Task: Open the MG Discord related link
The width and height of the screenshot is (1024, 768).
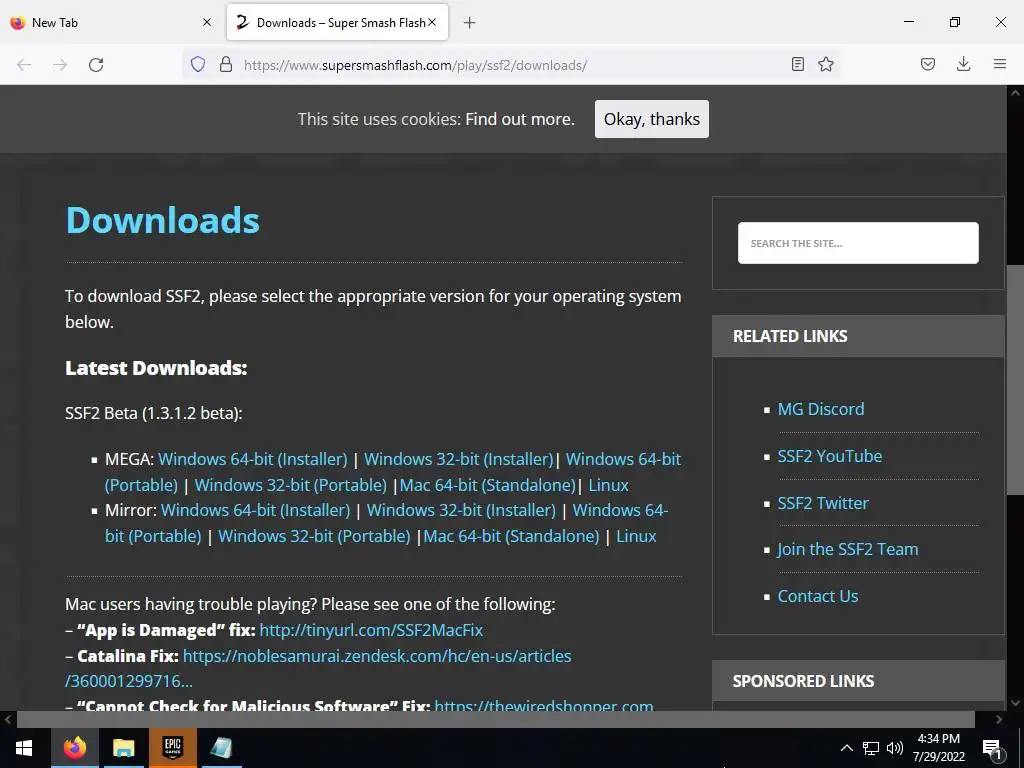Action: pyautogui.click(x=821, y=409)
